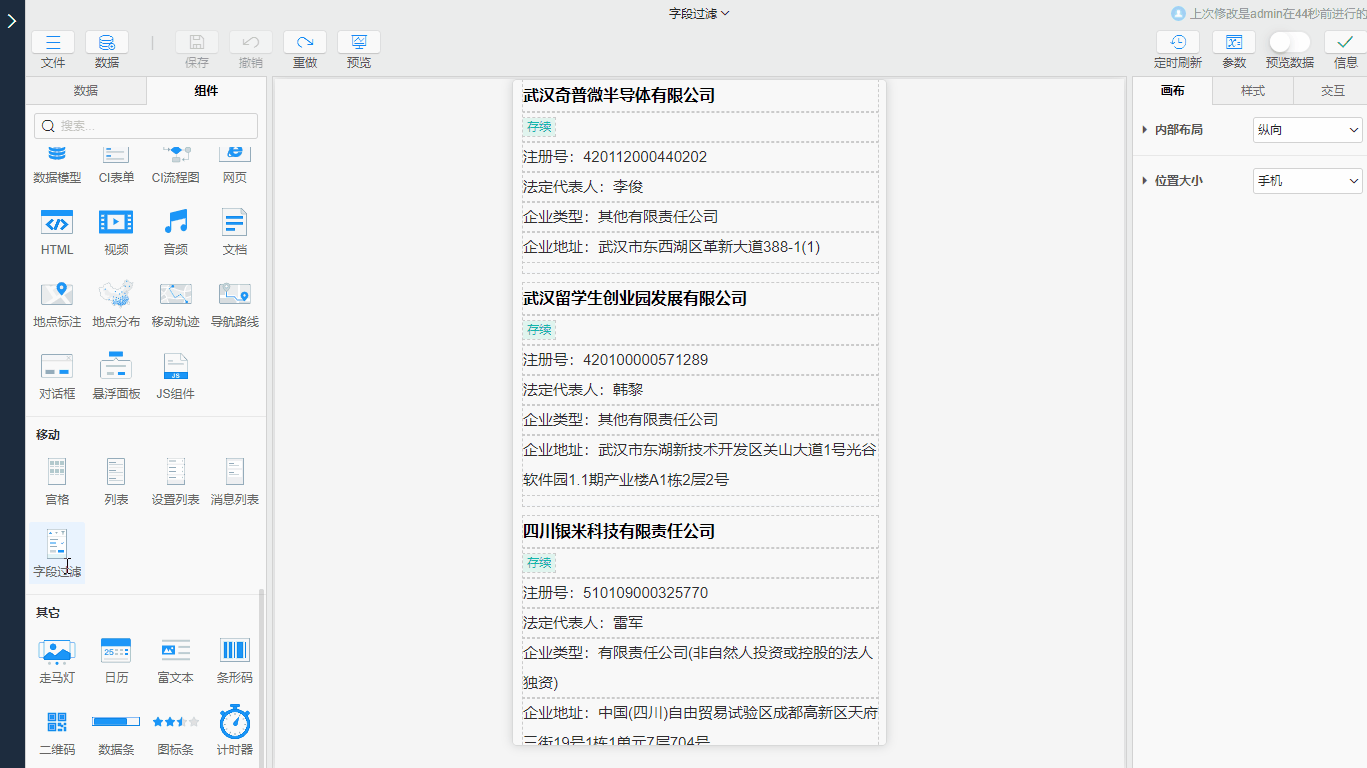This screenshot has width=1367, height=768.
Task: Open the 参数 (Parameters) icon
Action: (1234, 43)
